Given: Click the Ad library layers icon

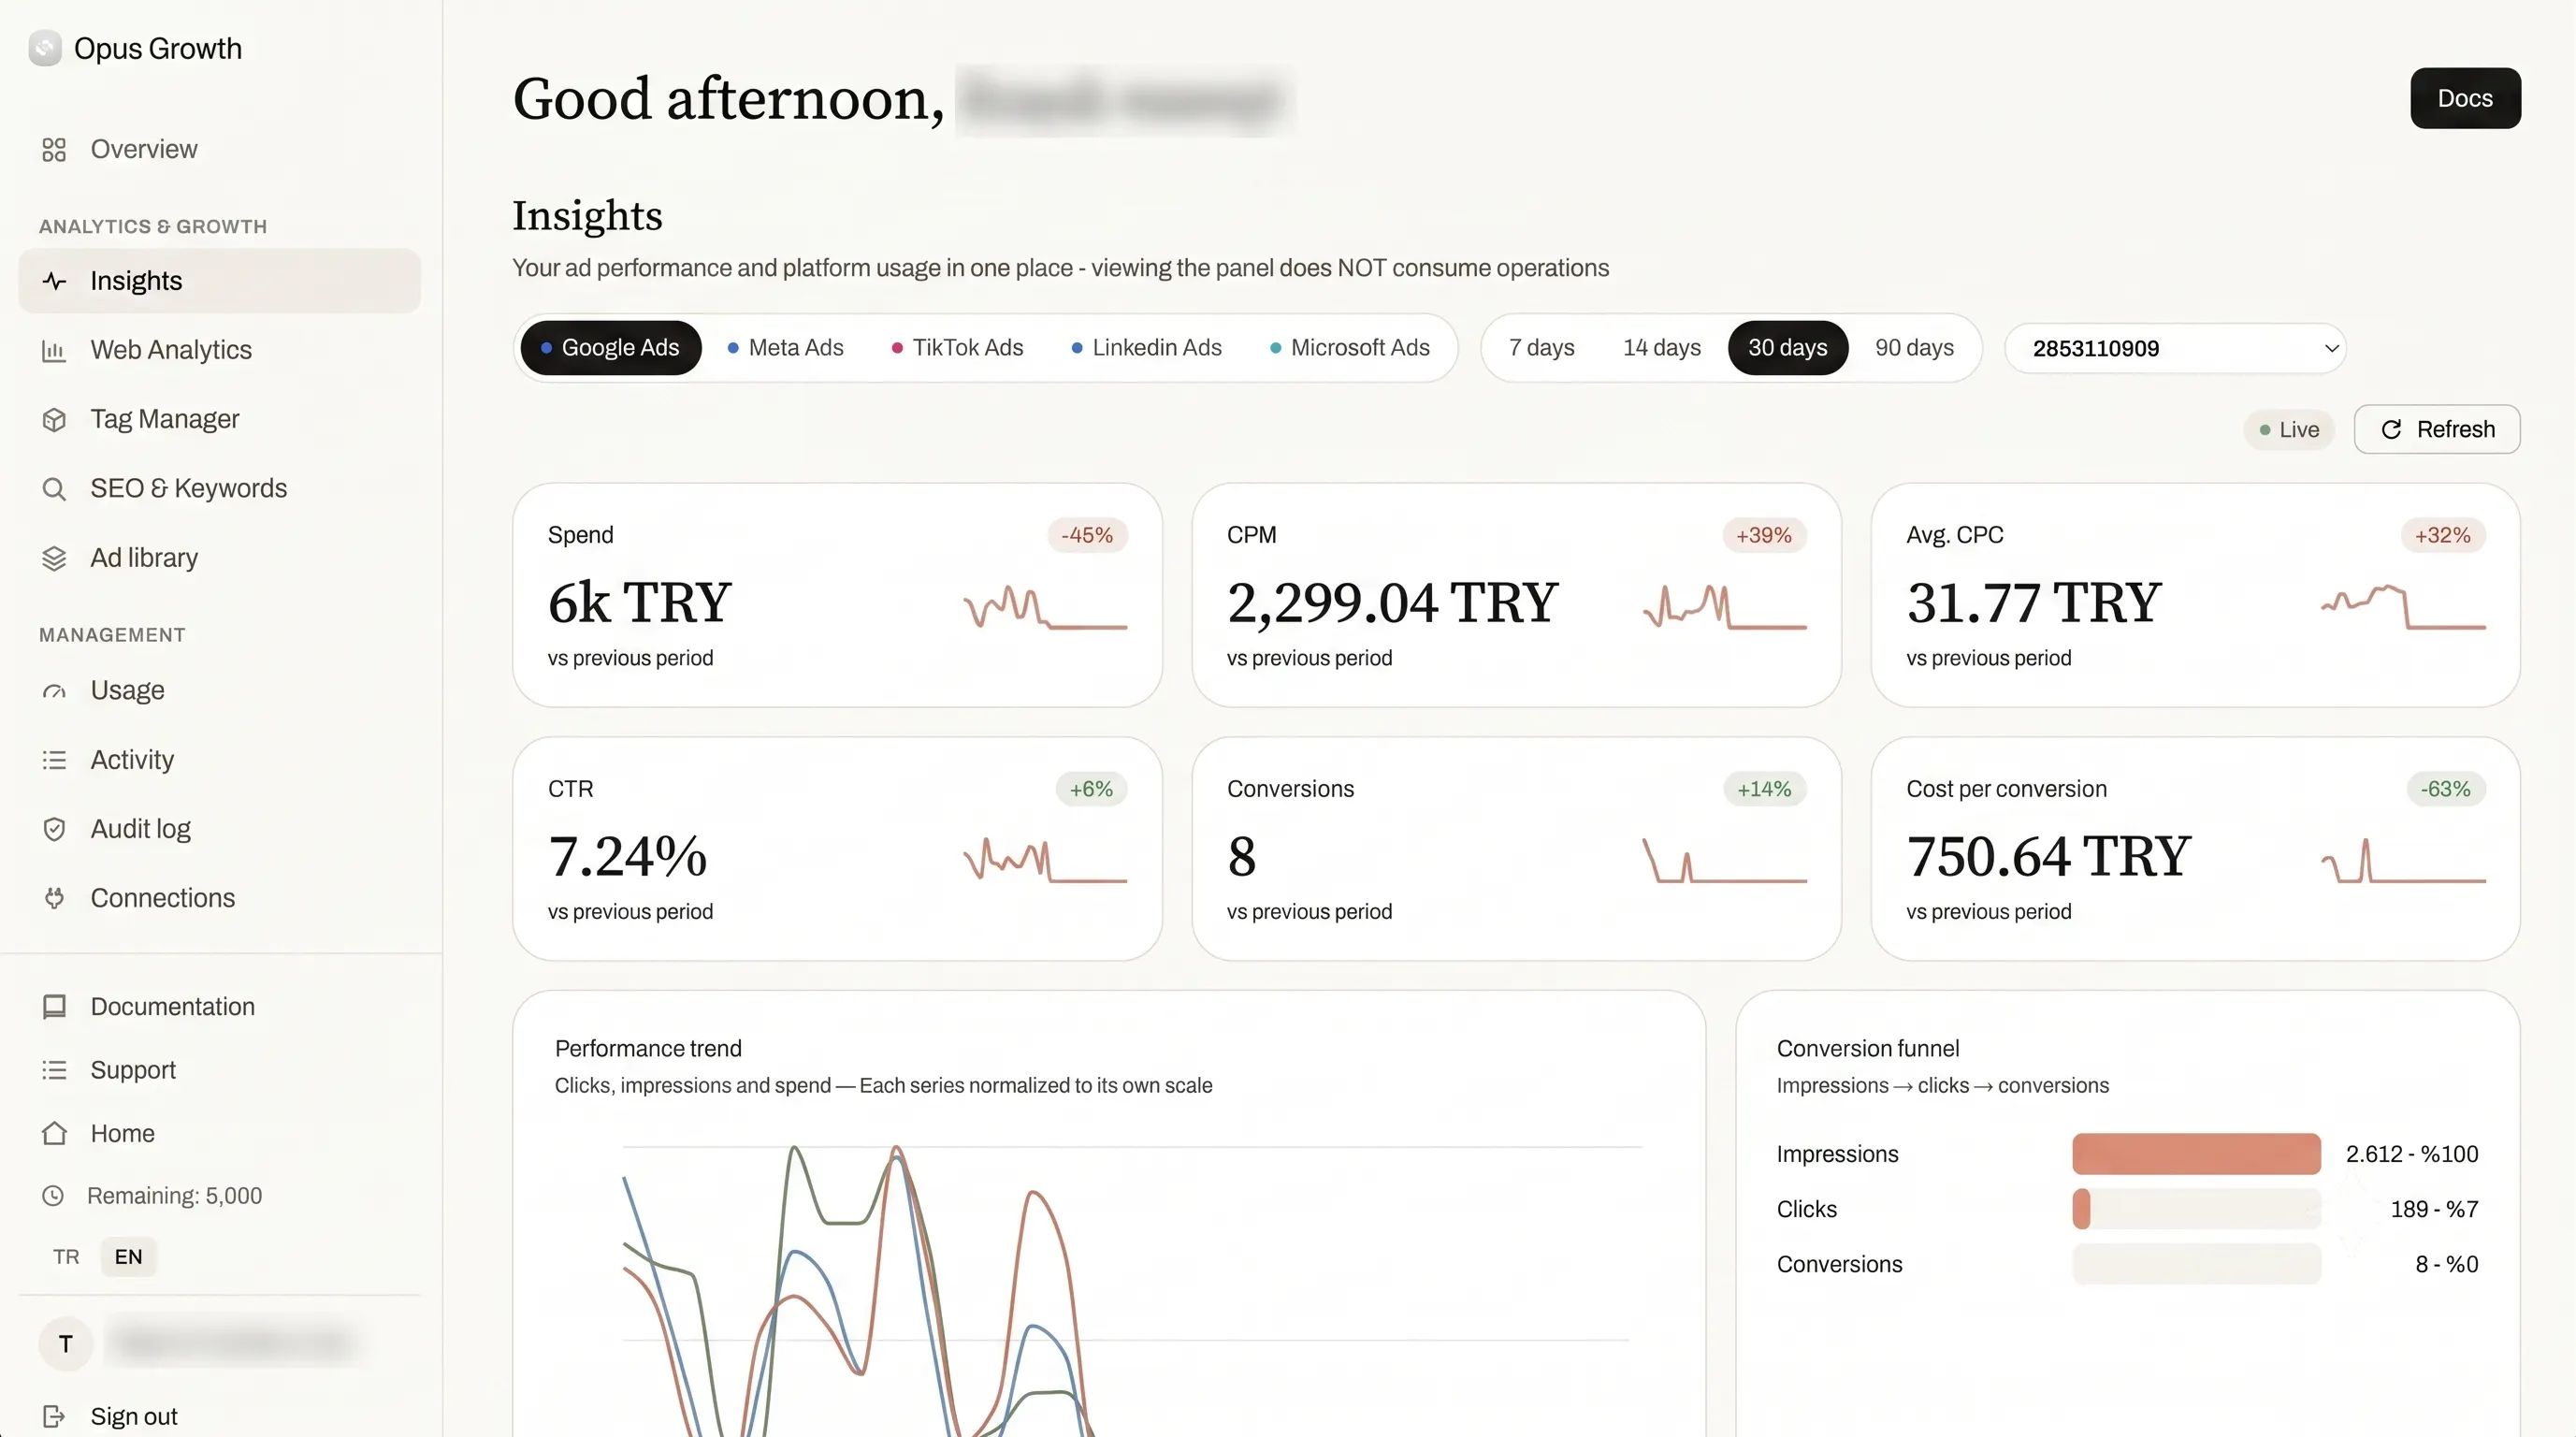Looking at the screenshot, I should click(54, 558).
